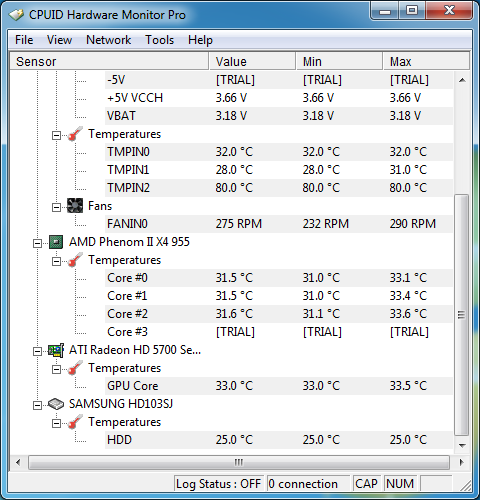Click the fan icon beside Fans
The width and height of the screenshot is (480, 500).
(75, 206)
